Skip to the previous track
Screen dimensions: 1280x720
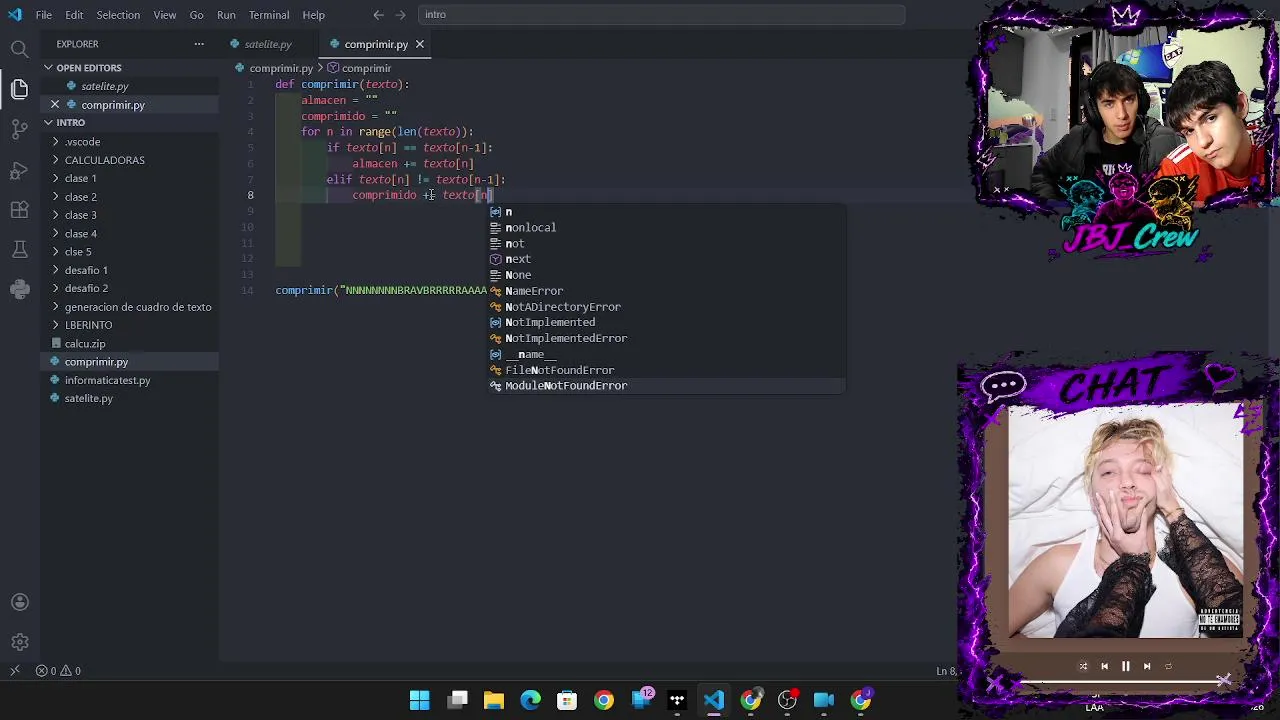[x=1104, y=666]
